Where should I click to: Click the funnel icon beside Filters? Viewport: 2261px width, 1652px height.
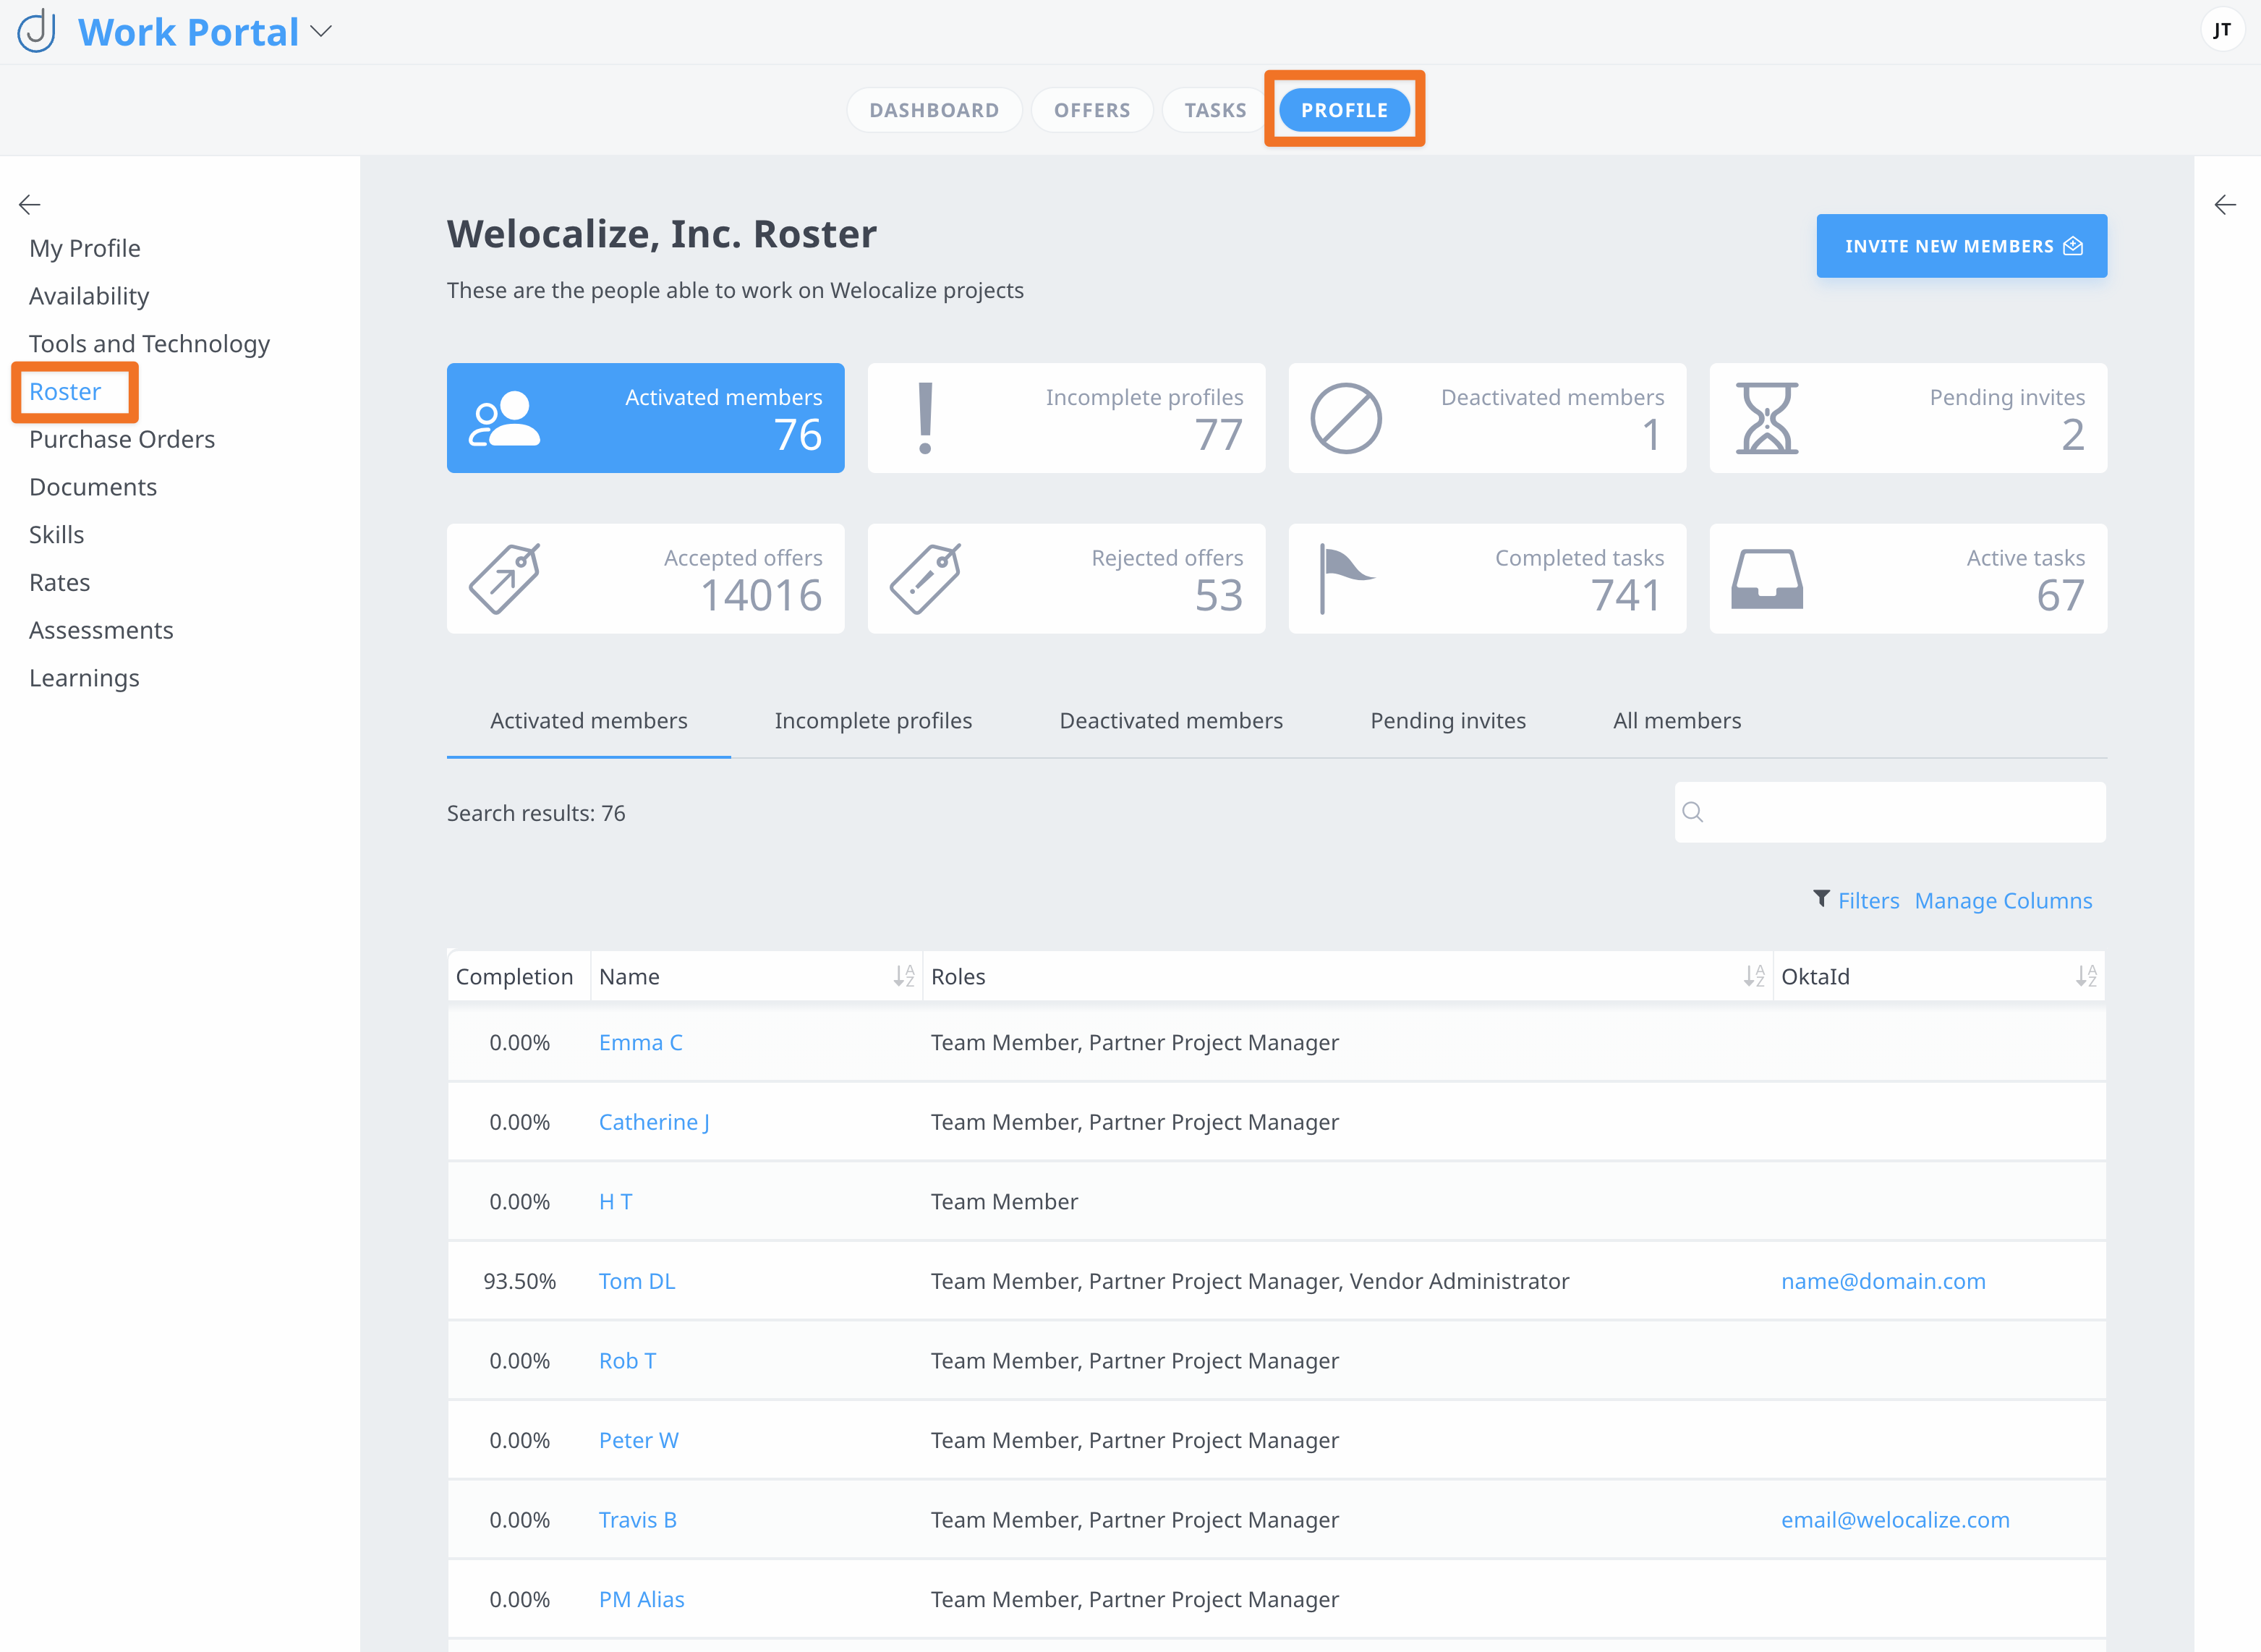[1822, 899]
